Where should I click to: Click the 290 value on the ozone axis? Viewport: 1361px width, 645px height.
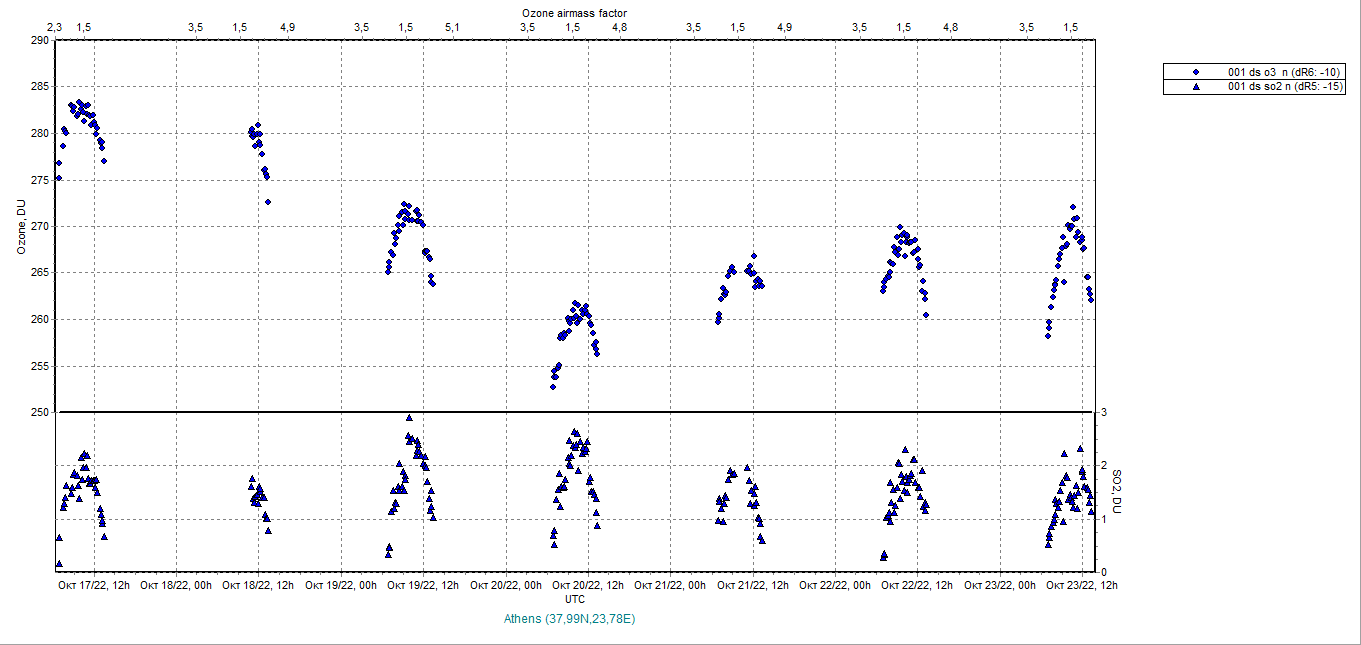coord(39,41)
